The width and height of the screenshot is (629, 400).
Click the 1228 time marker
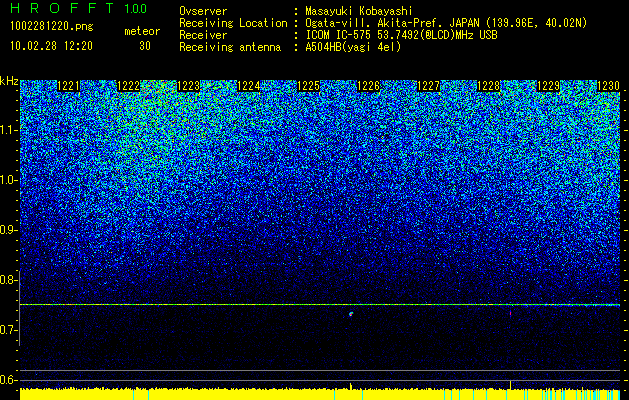point(489,86)
